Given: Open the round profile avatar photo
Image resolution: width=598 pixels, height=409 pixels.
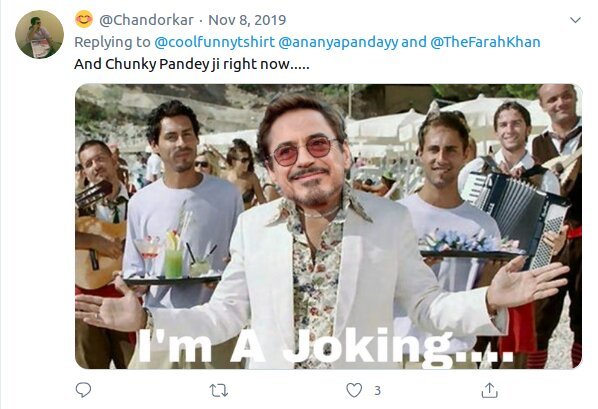Looking at the screenshot, I should [39, 34].
